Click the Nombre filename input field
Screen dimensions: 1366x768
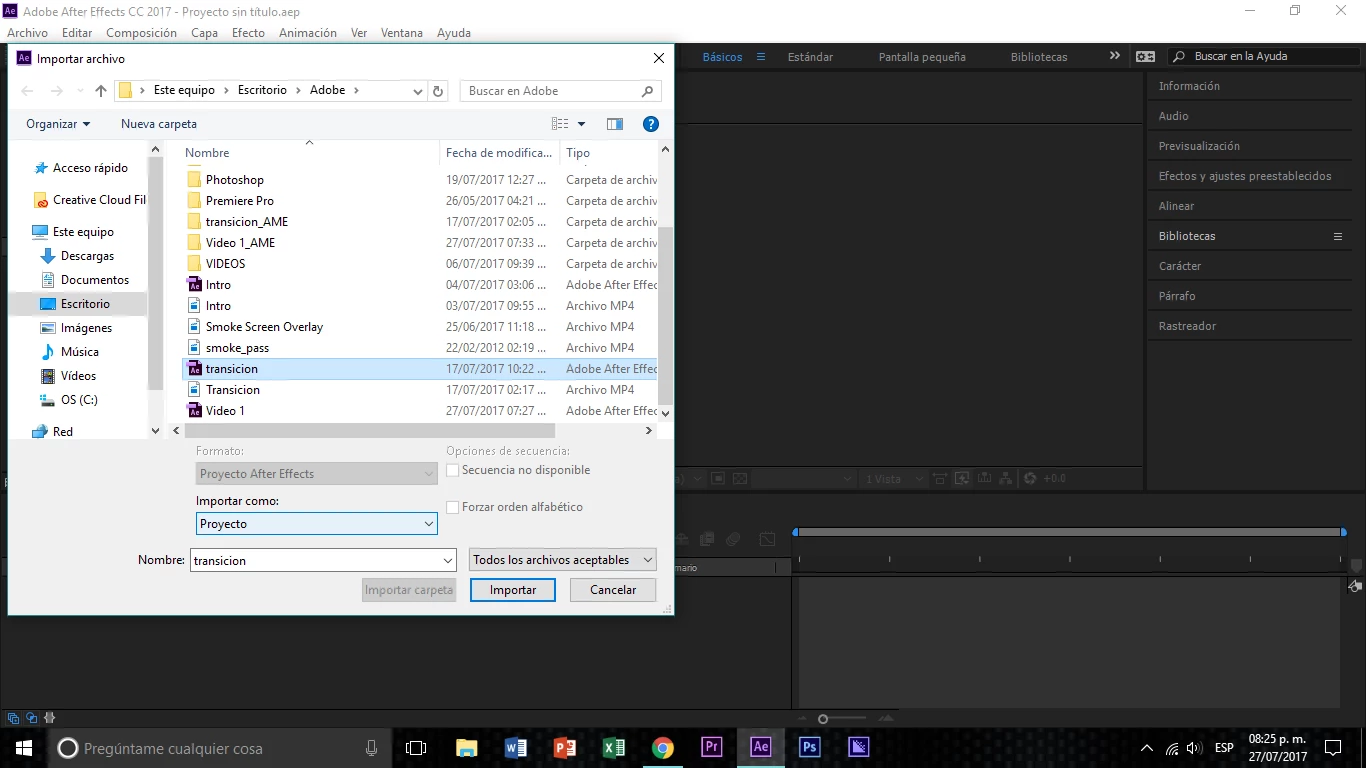(323, 561)
